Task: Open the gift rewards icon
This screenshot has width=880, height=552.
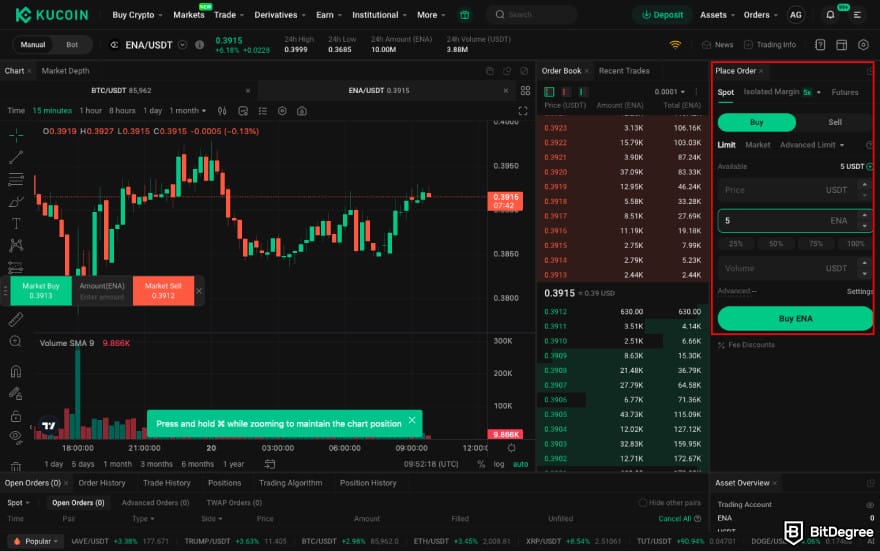Action: [465, 15]
